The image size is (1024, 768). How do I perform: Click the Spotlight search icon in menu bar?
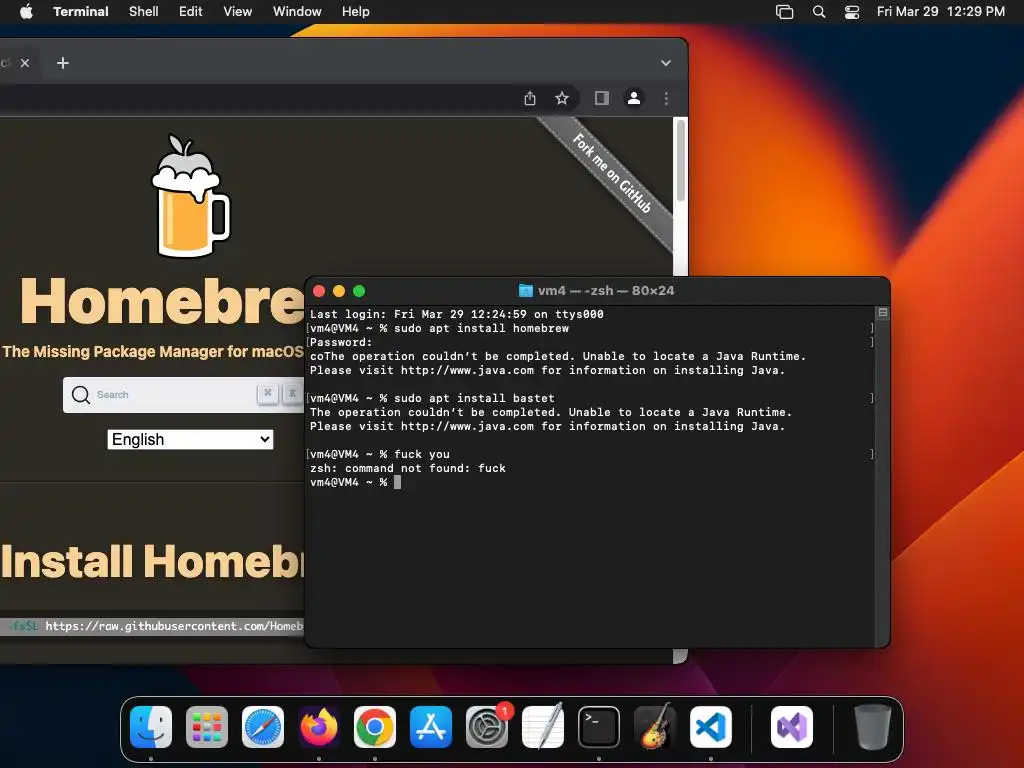(x=819, y=12)
